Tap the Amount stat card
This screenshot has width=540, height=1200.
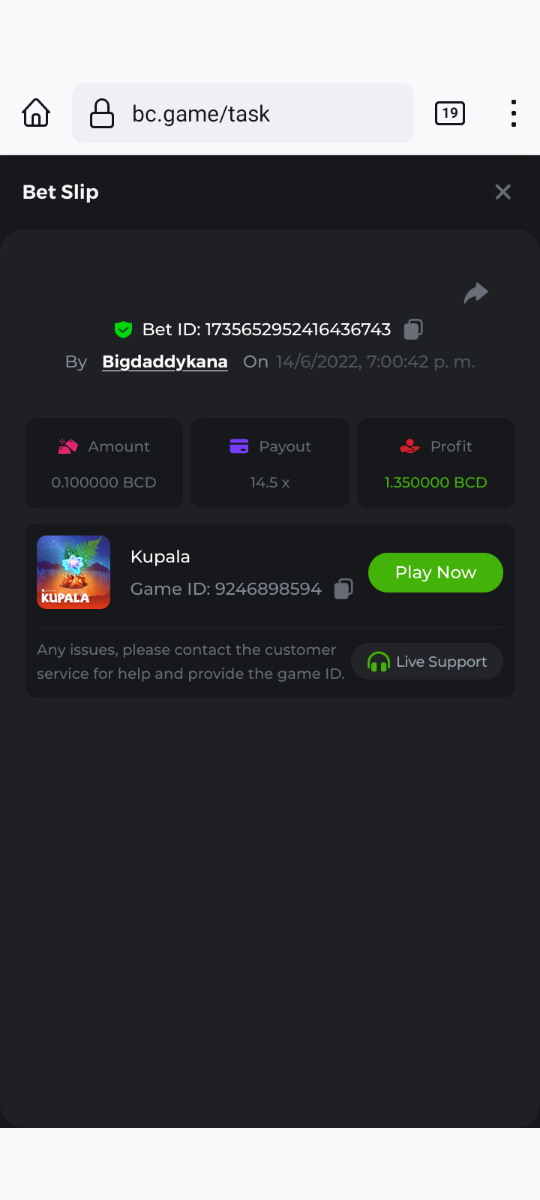click(x=104, y=463)
